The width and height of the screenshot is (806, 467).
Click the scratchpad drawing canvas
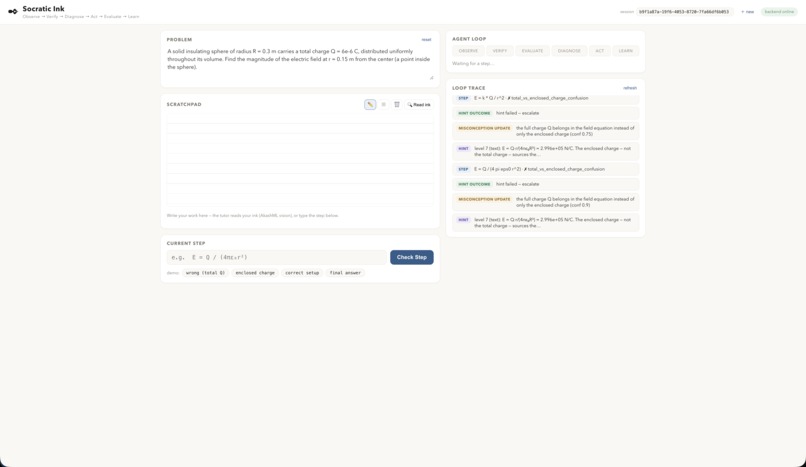300,160
